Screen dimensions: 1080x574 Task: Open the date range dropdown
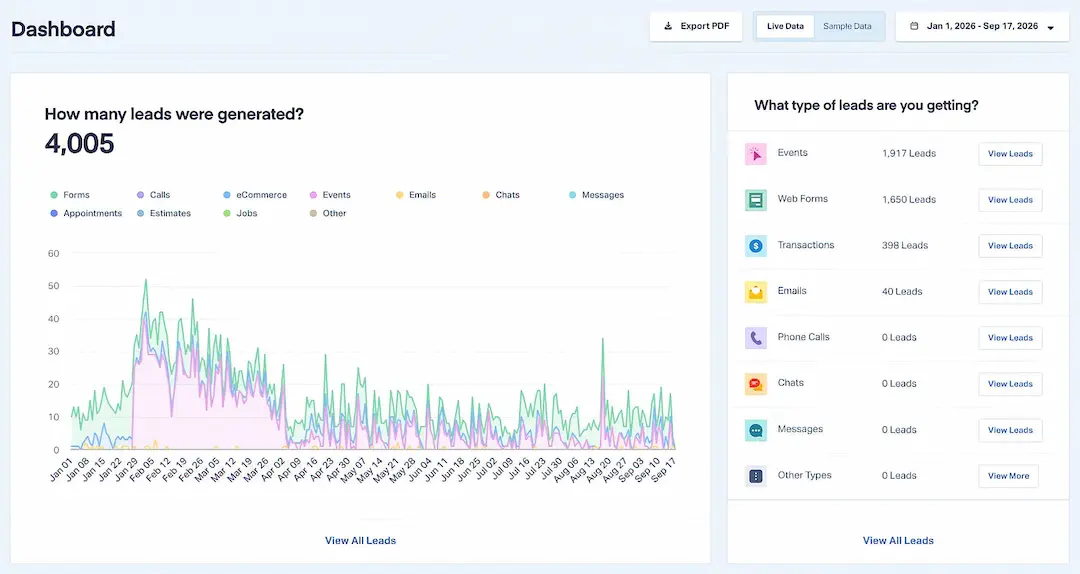point(982,26)
